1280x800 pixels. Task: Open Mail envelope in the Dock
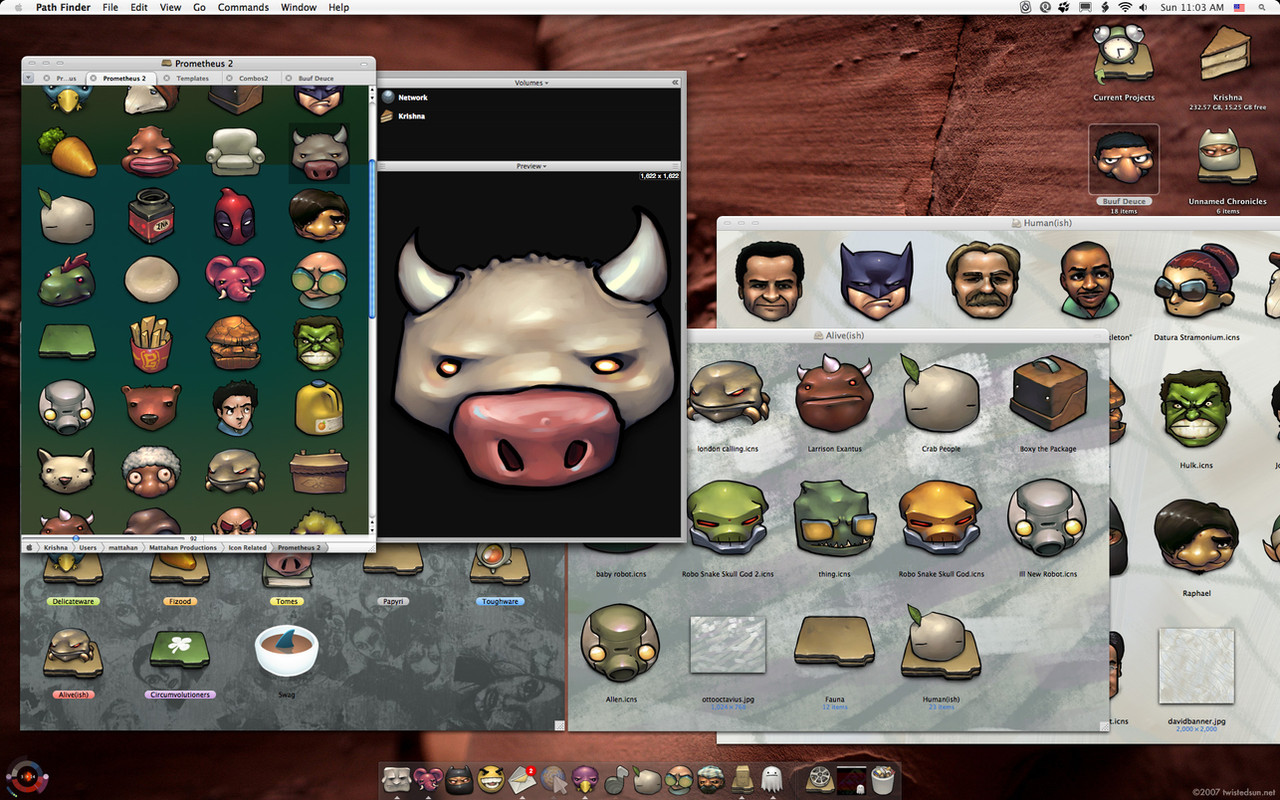pyautogui.click(x=522, y=780)
